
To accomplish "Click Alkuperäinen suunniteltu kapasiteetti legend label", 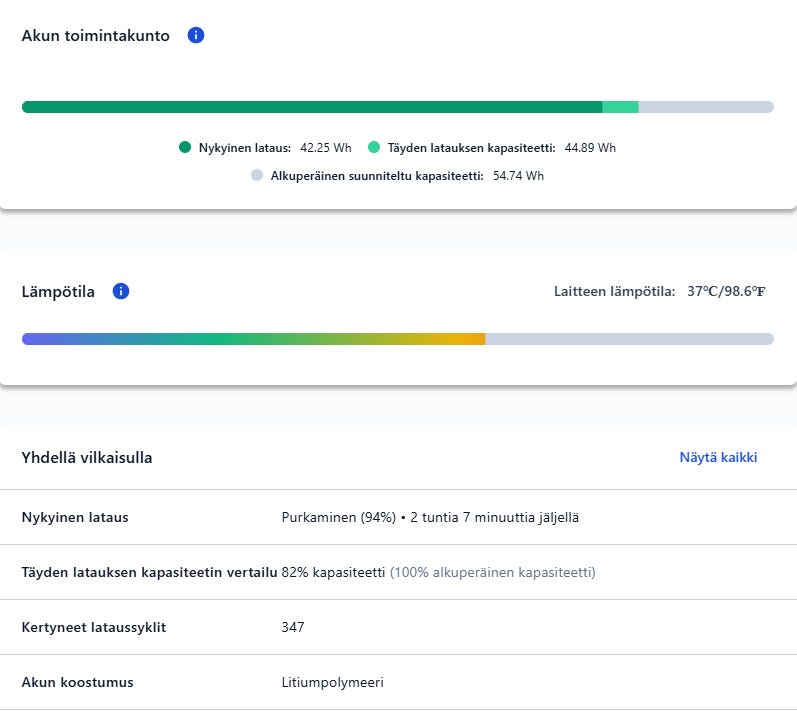I will coord(377,176).
